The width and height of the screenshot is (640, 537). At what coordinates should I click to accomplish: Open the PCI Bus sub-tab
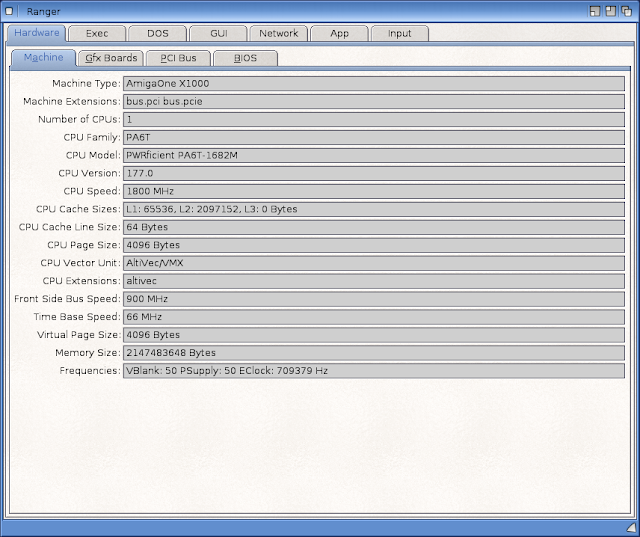point(178,58)
